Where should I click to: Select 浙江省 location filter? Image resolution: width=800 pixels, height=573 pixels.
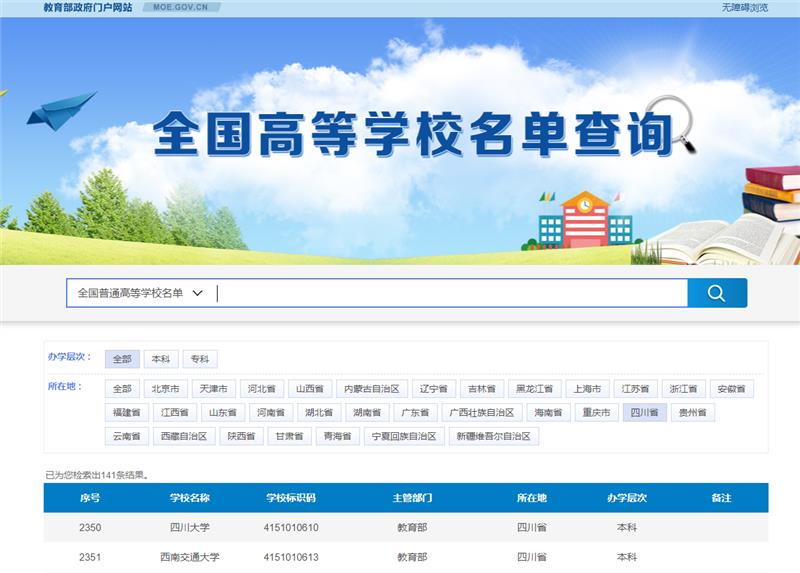pos(683,389)
